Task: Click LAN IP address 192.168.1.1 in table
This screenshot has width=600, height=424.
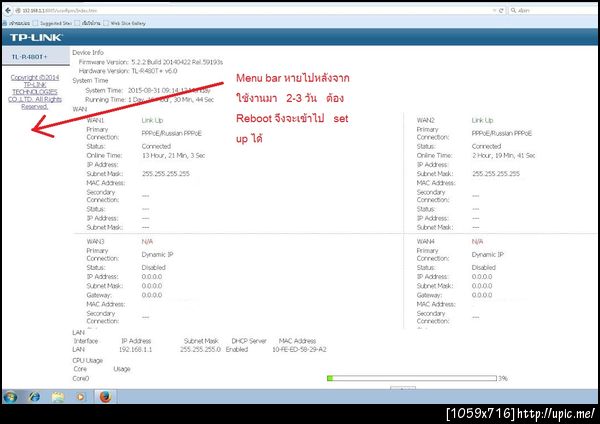Action: (x=135, y=349)
